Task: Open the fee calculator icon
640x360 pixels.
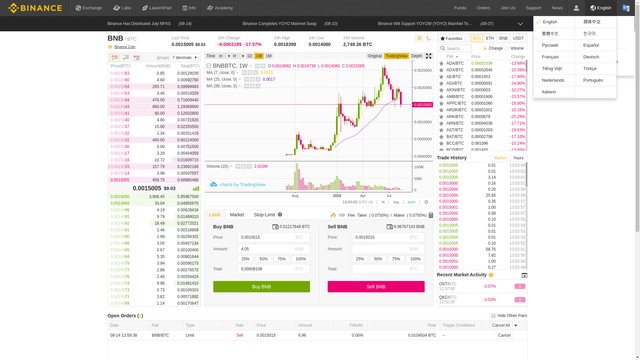Action: pyautogui.click(x=431, y=215)
